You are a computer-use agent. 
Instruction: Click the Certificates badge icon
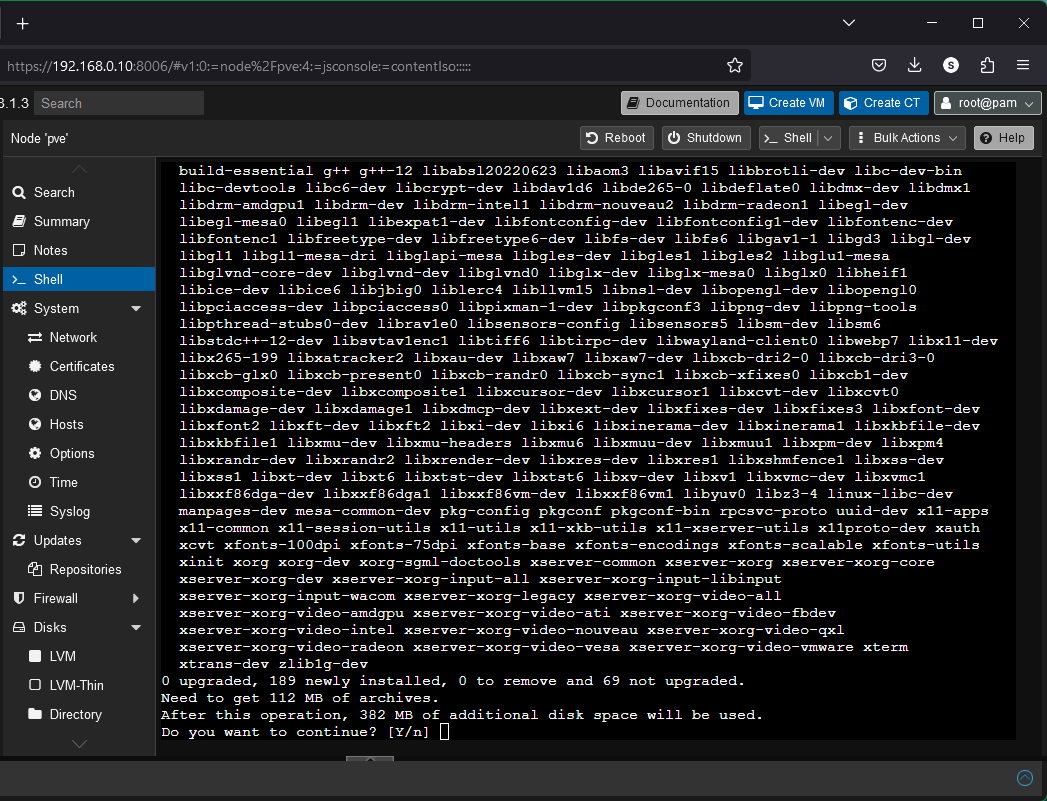35,366
